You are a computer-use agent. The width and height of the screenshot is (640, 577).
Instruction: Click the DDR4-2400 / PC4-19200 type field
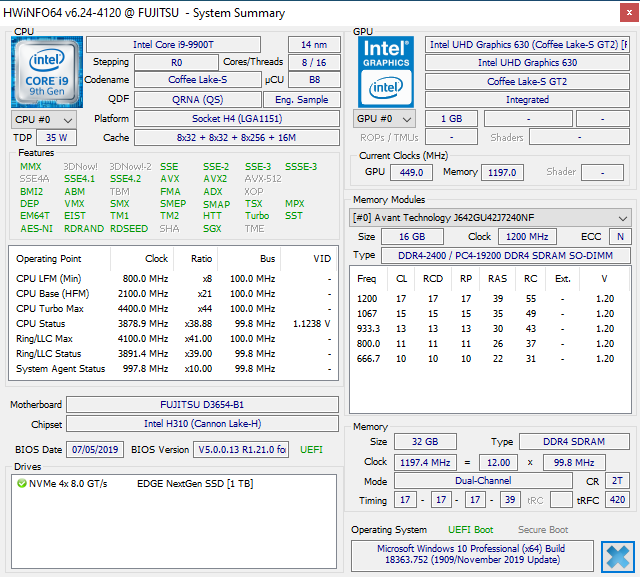click(506, 256)
